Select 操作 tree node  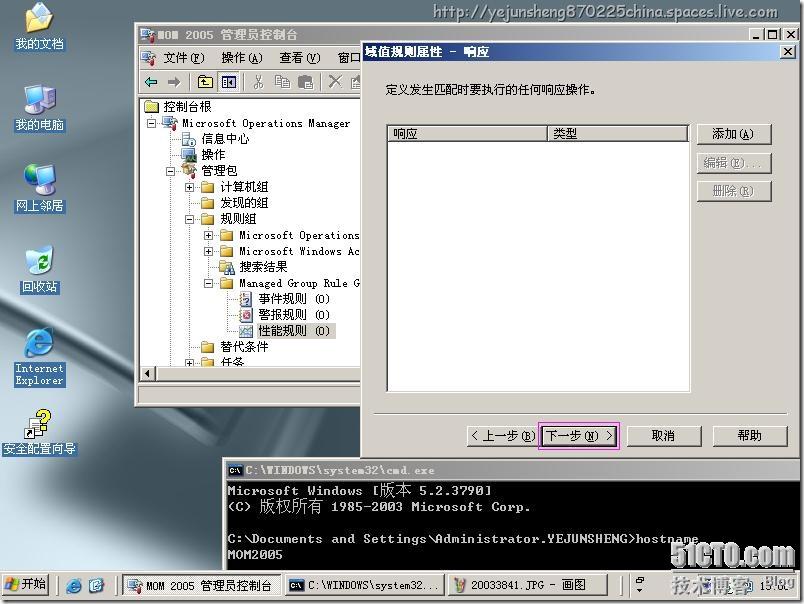[x=213, y=155]
